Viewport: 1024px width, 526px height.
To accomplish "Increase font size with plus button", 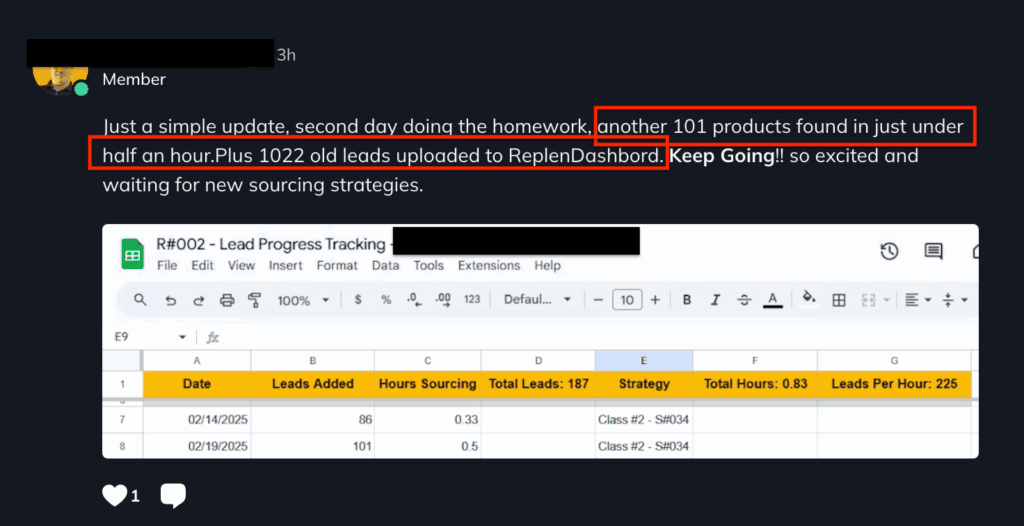I will point(655,300).
